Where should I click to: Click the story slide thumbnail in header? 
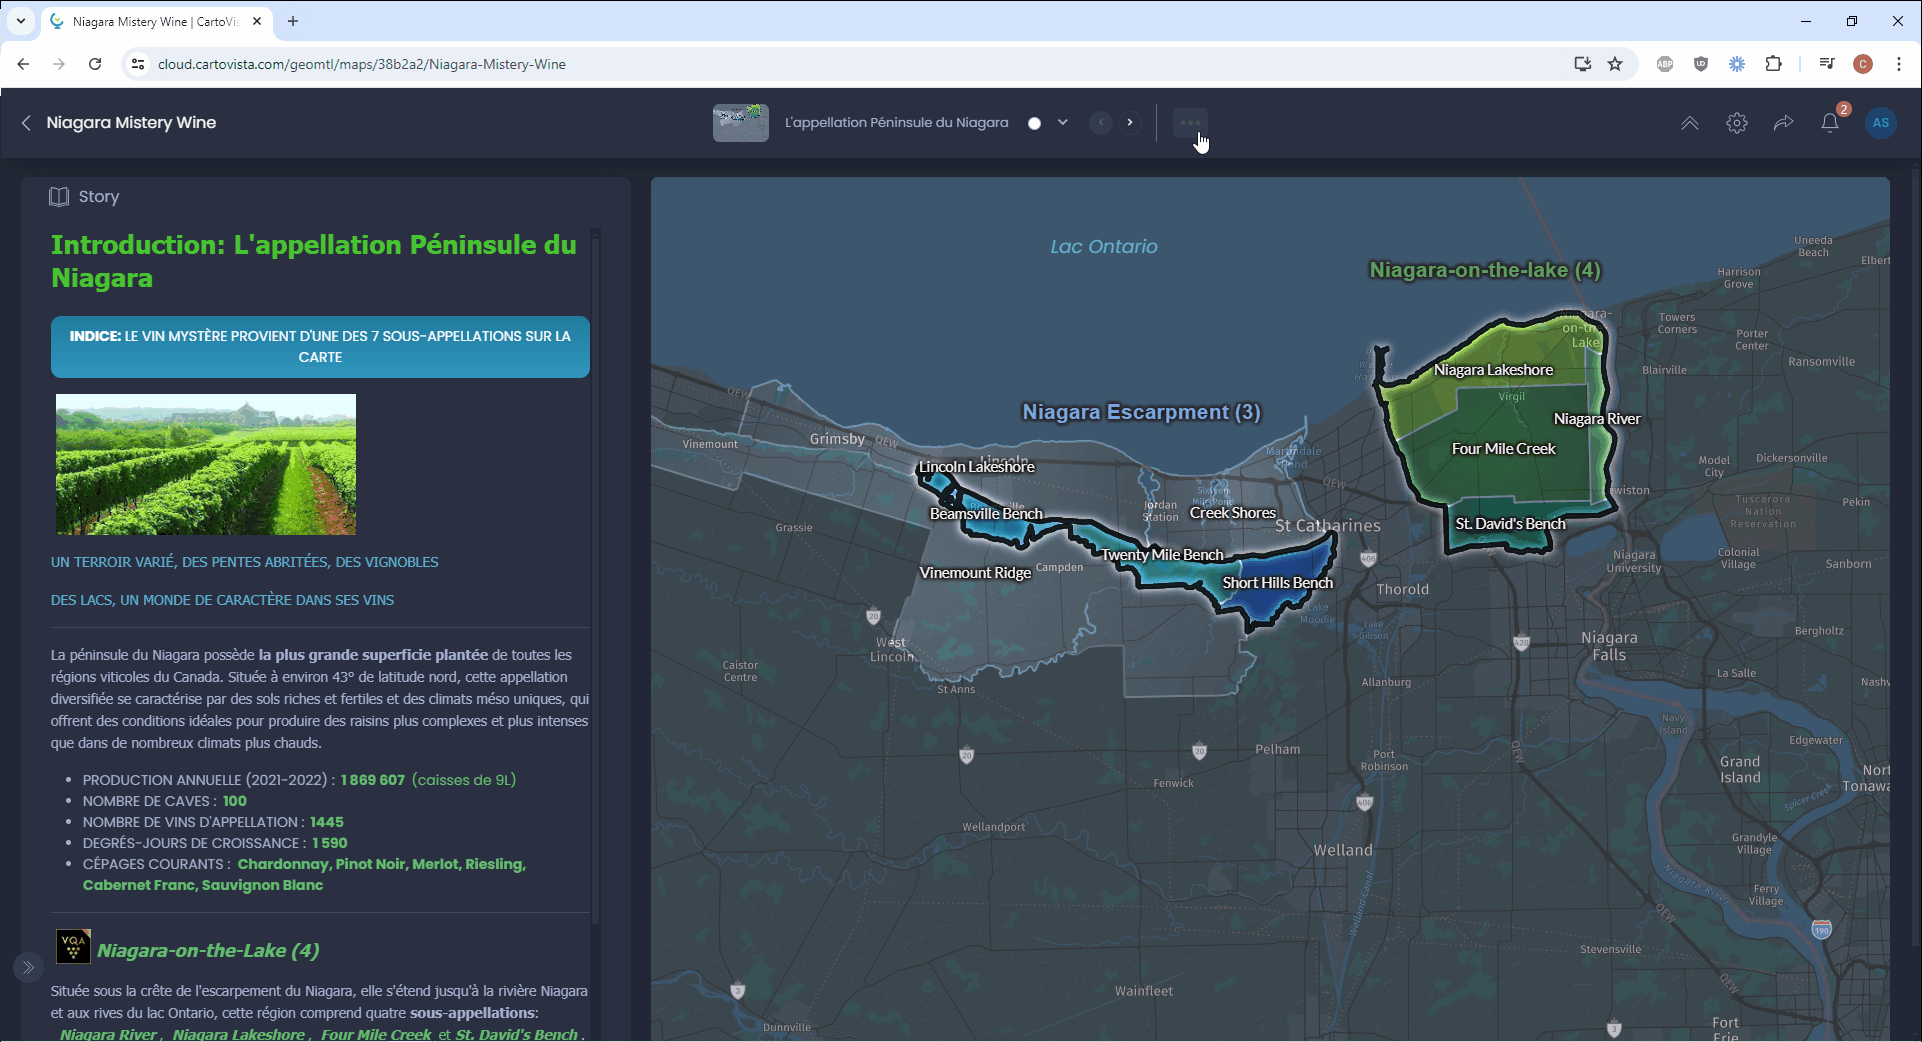740,122
